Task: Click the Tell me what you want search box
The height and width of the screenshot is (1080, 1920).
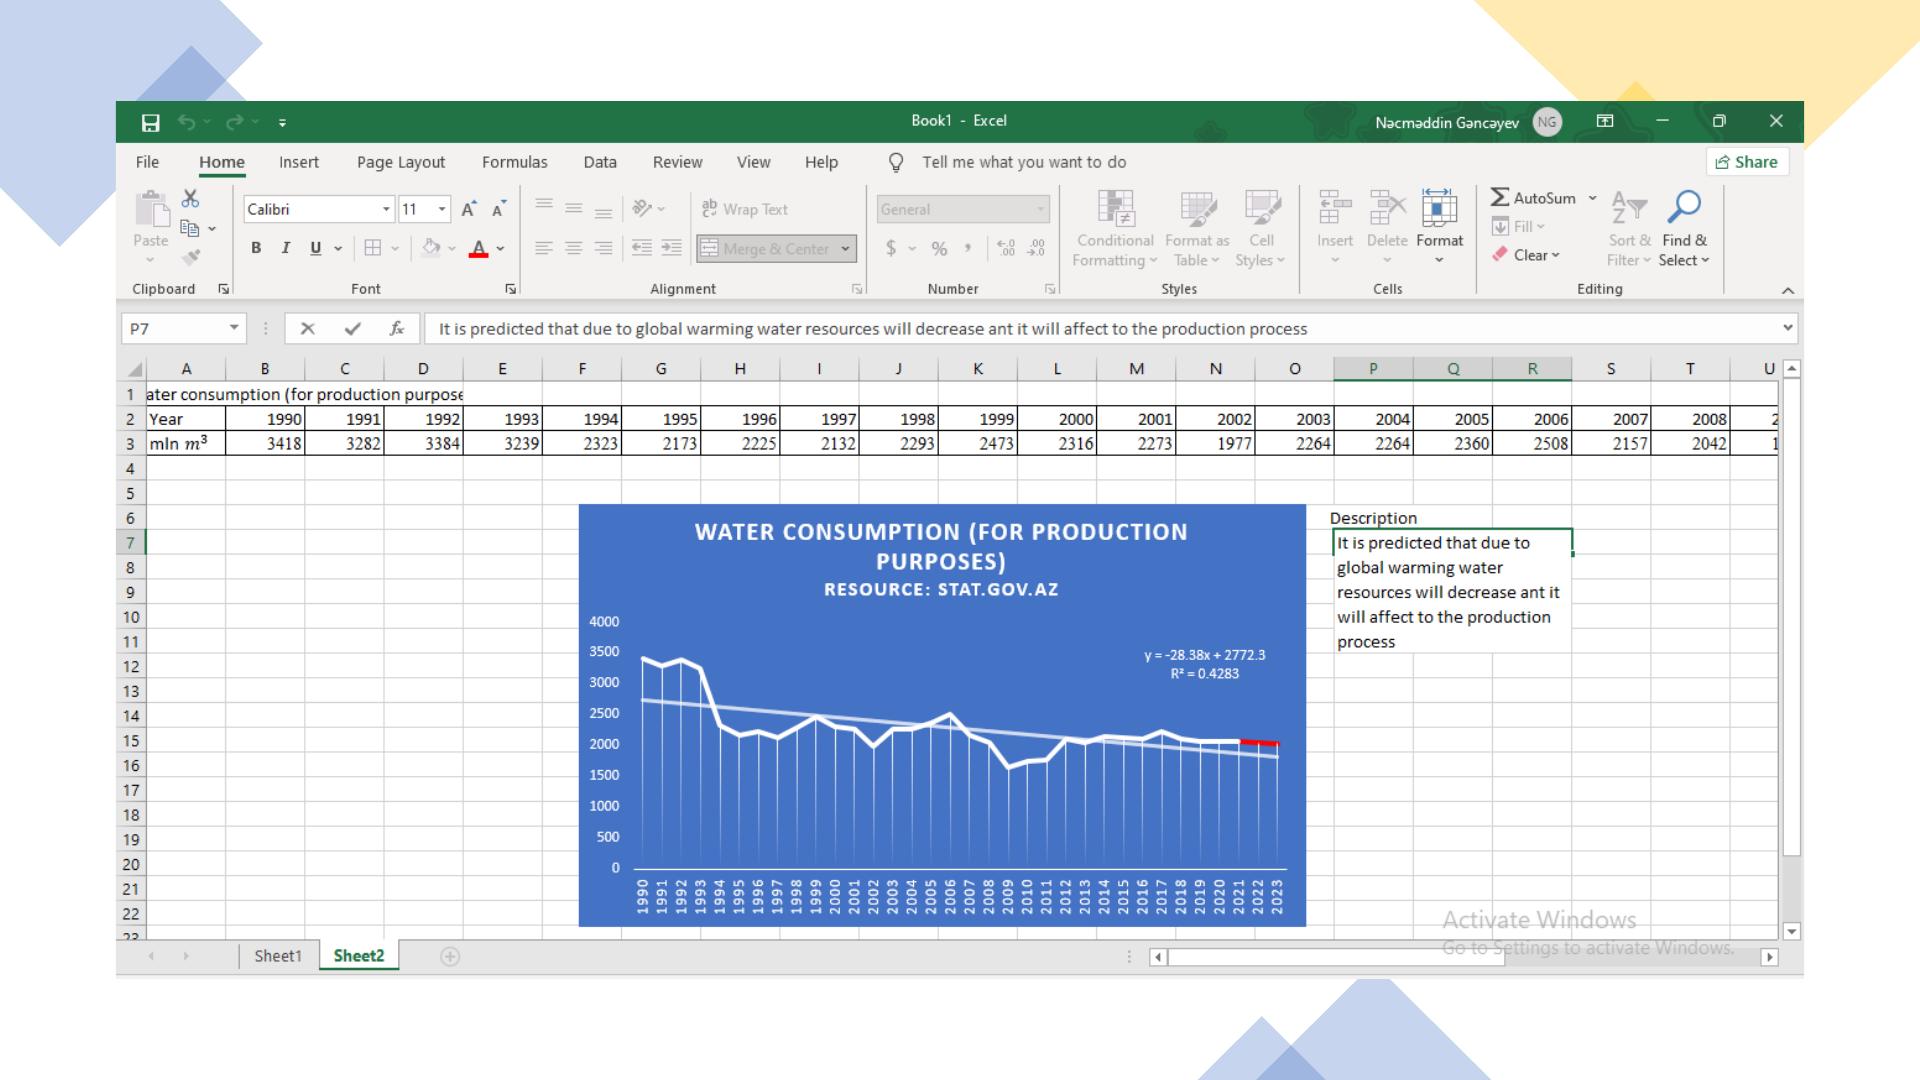Action: coord(1024,162)
